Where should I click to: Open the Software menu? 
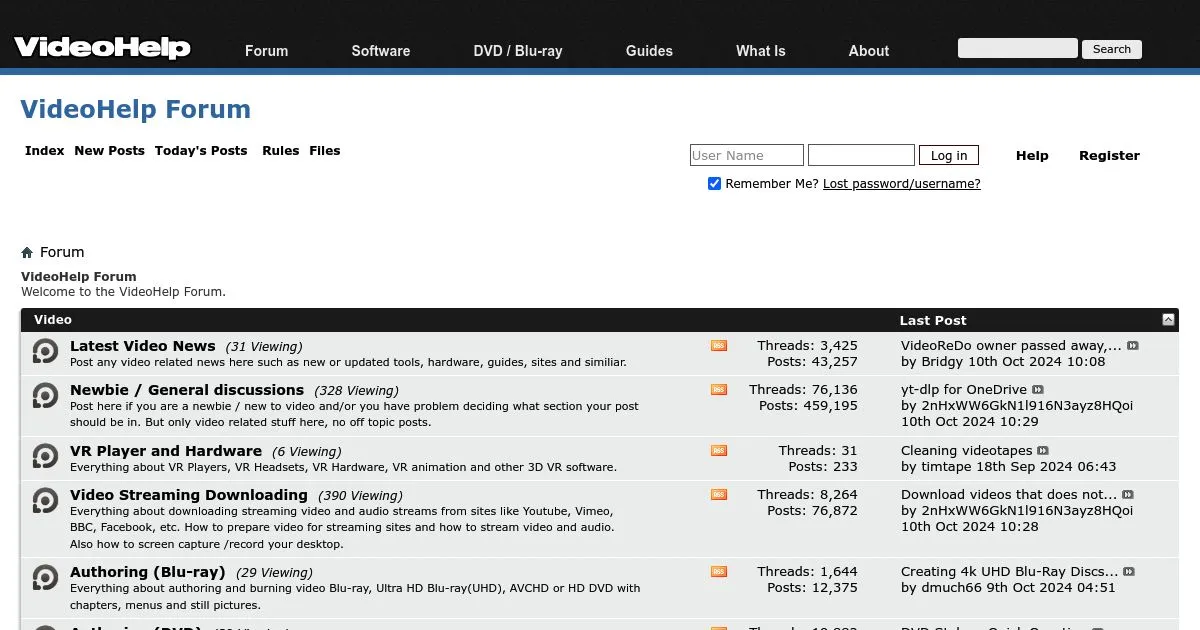coord(381,51)
